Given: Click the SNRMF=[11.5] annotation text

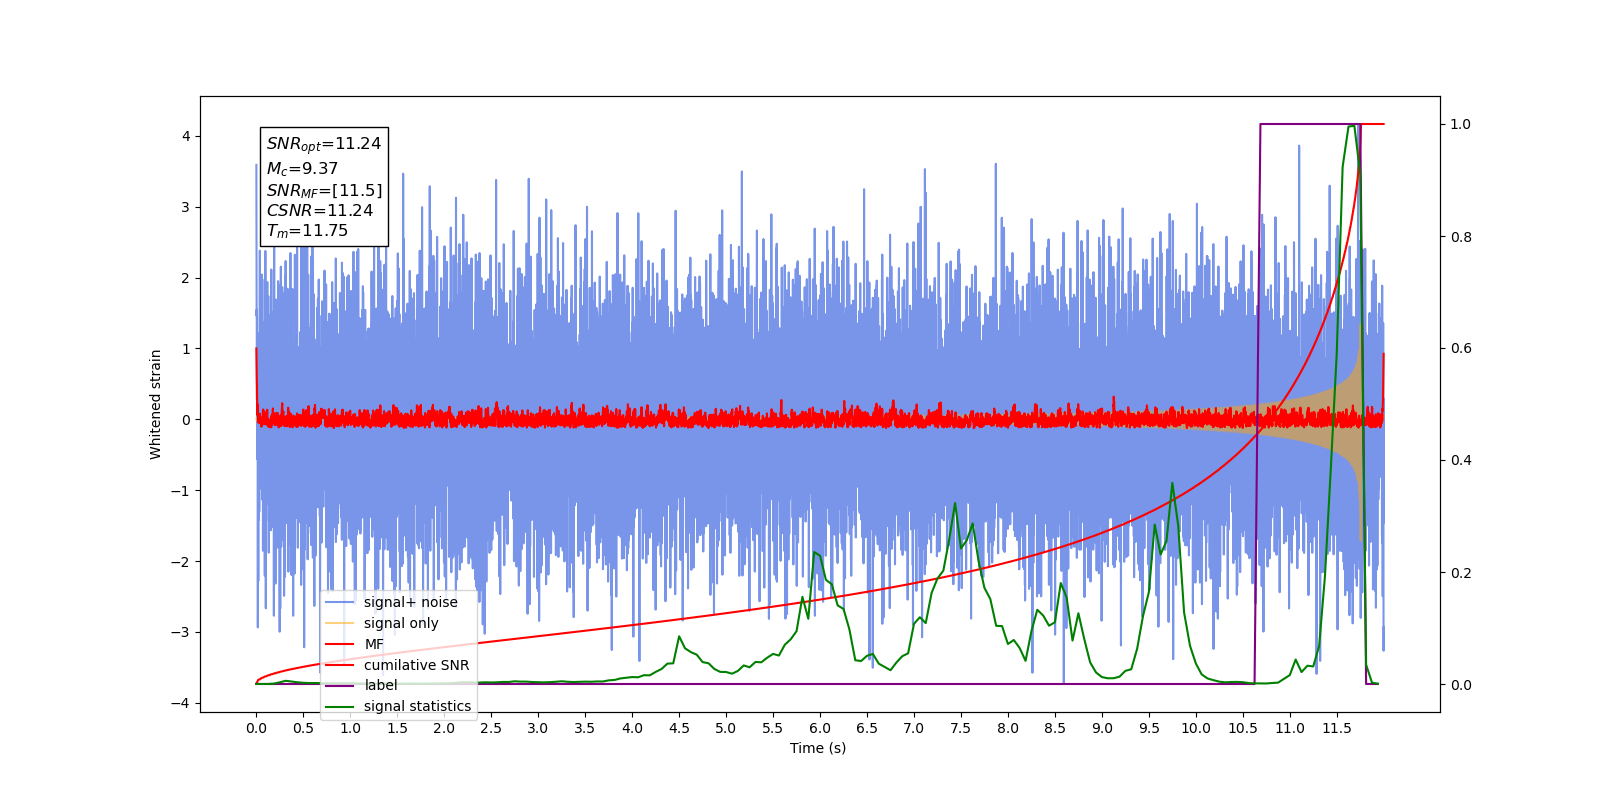Looking at the screenshot, I should [324, 190].
